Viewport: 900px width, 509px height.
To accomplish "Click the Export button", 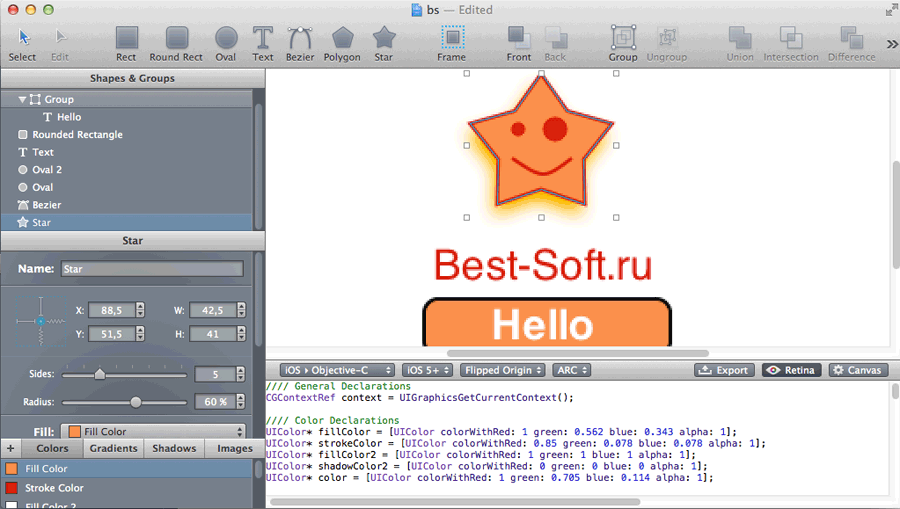I will 723,370.
